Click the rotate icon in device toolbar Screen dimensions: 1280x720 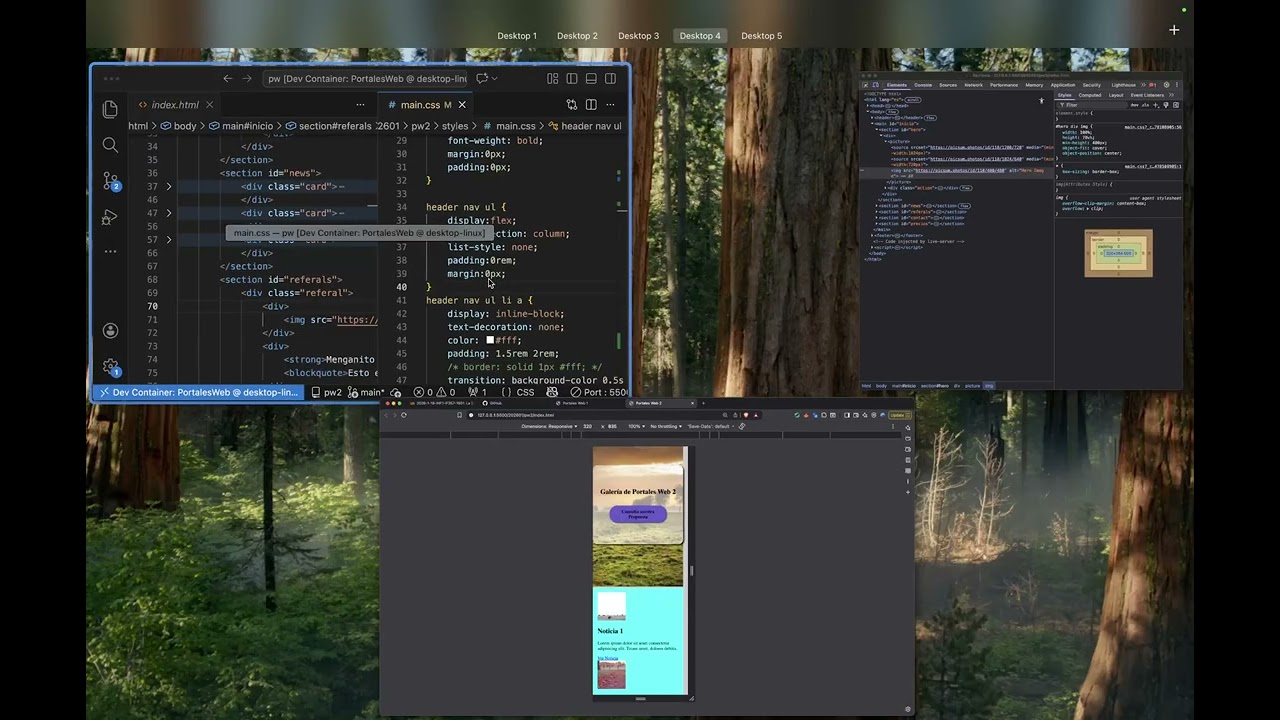pyautogui.click(x=742, y=426)
